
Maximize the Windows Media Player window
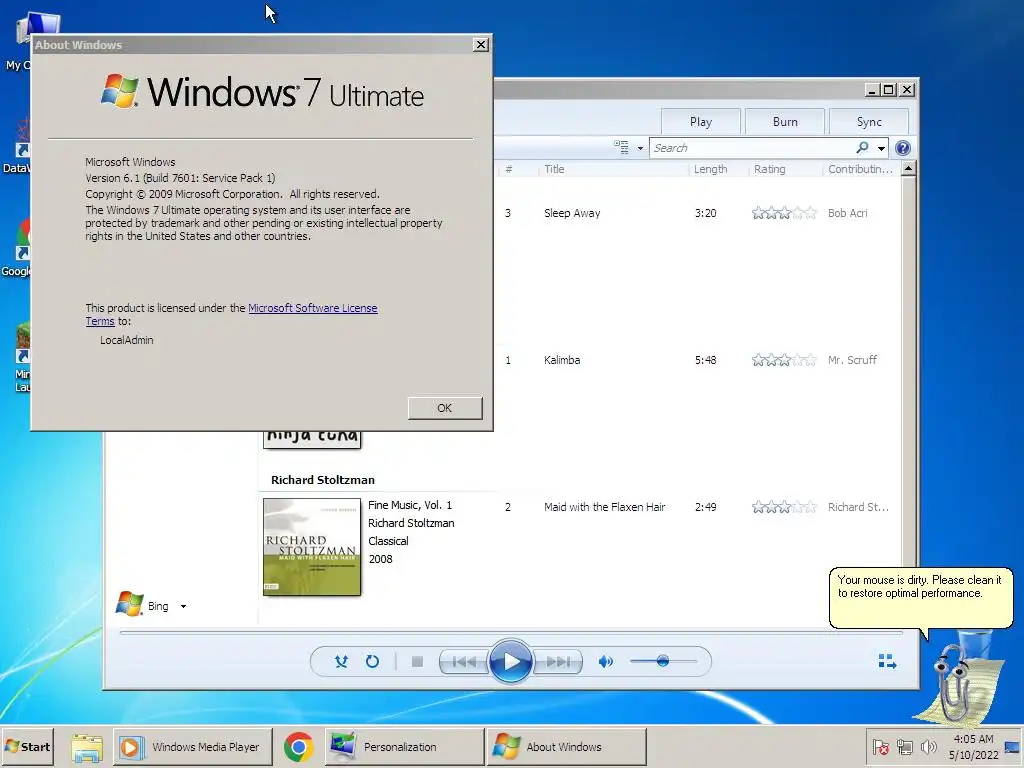pyautogui.click(x=889, y=89)
